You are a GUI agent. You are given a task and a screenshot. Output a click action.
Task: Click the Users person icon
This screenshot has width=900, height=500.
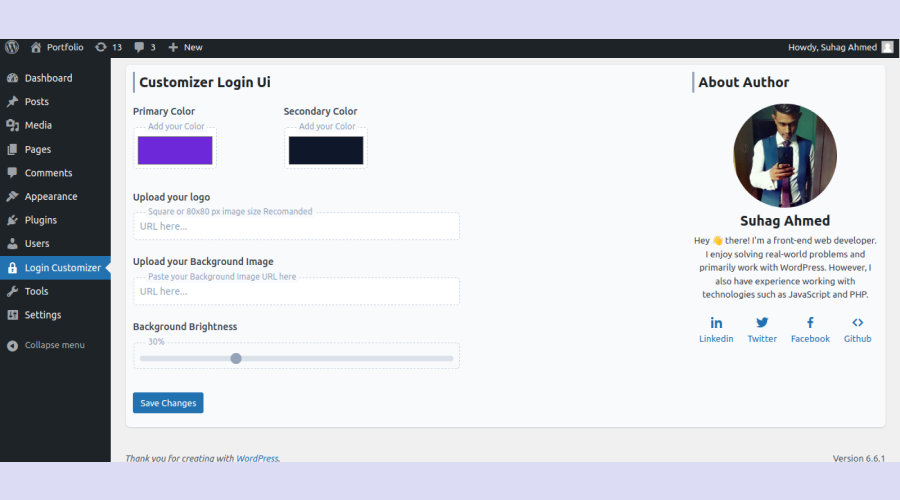[x=12, y=243]
